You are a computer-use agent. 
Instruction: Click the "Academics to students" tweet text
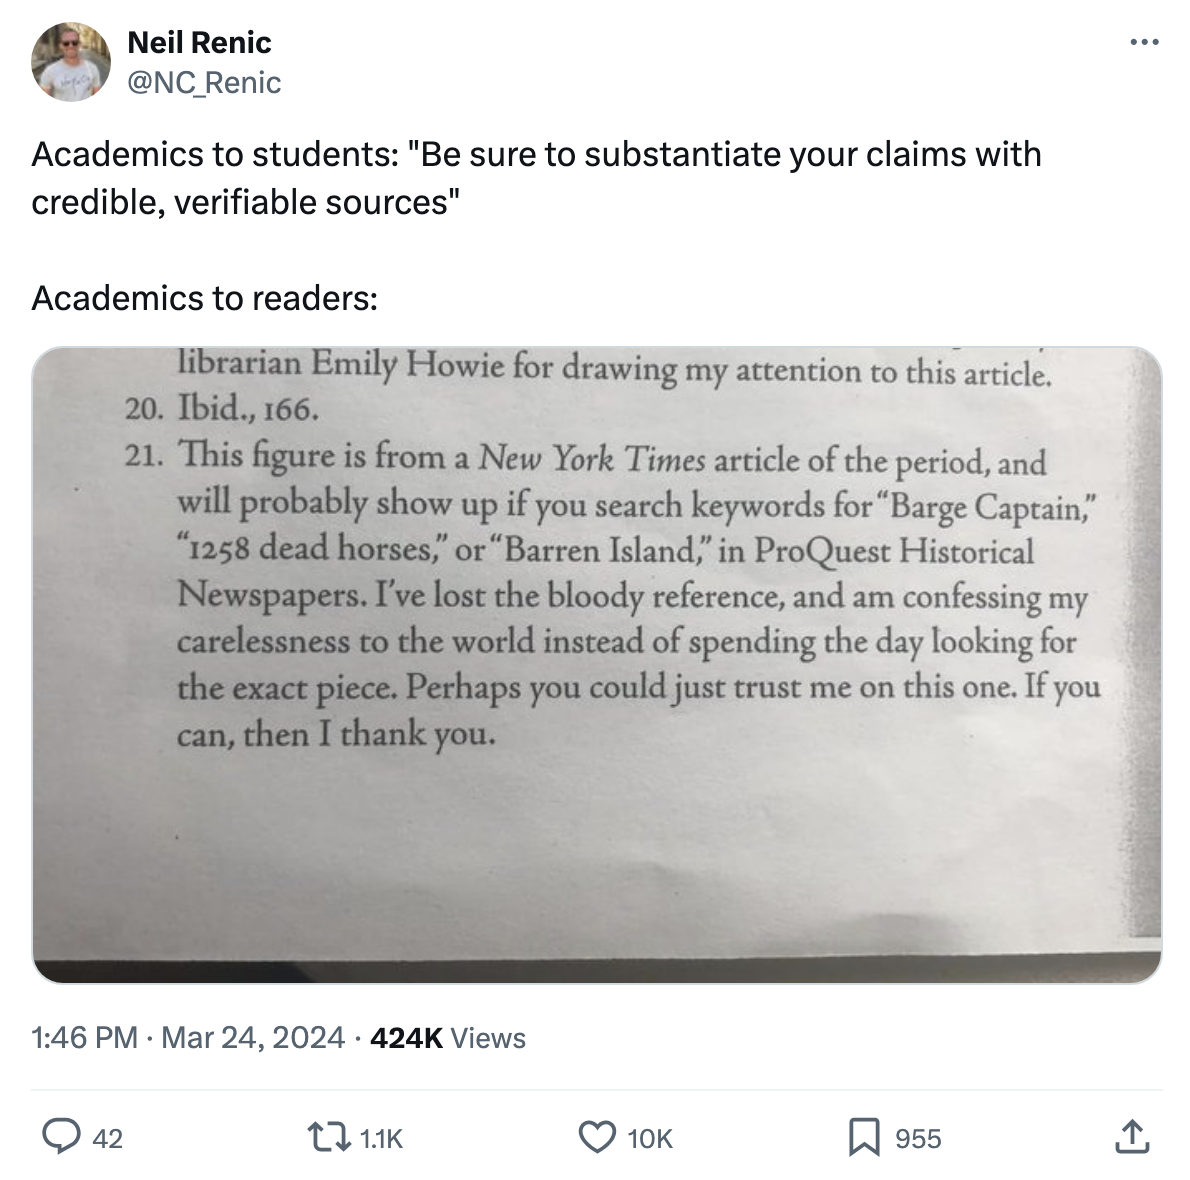coord(536,177)
